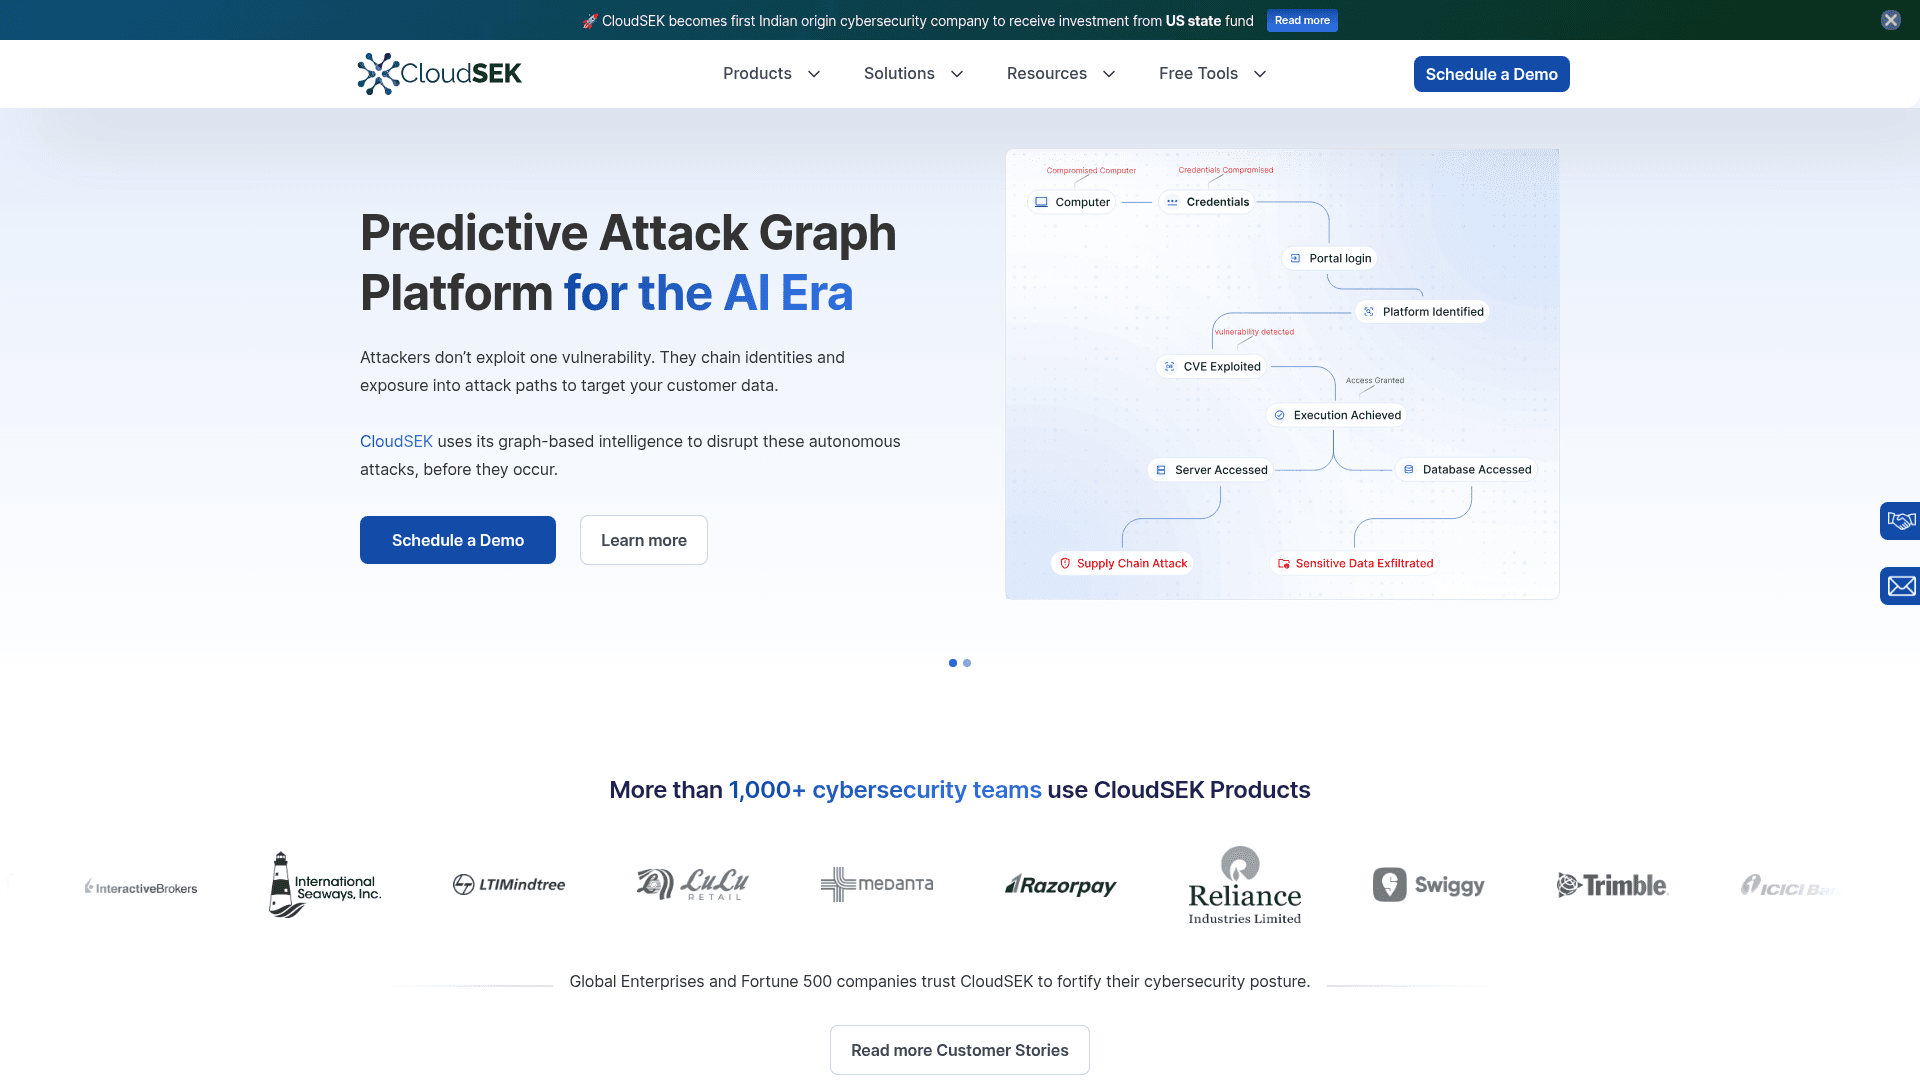Image resolution: width=1920 pixels, height=1080 pixels.
Task: Click the Razorpay logo
Action: click(1061, 885)
